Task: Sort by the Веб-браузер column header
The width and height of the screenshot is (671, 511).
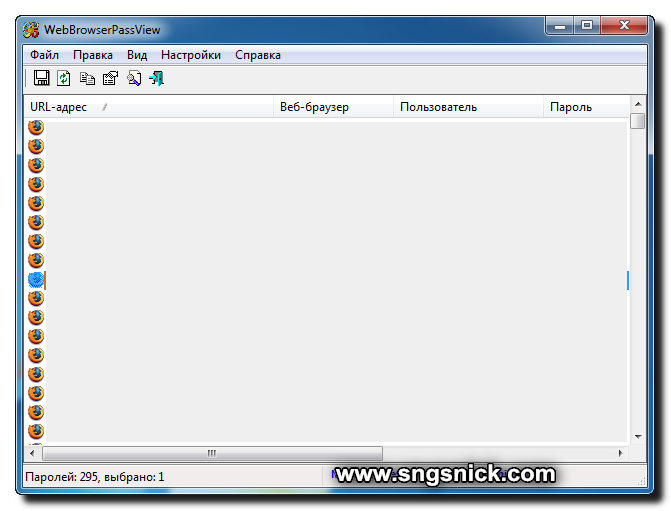Action: pos(333,107)
